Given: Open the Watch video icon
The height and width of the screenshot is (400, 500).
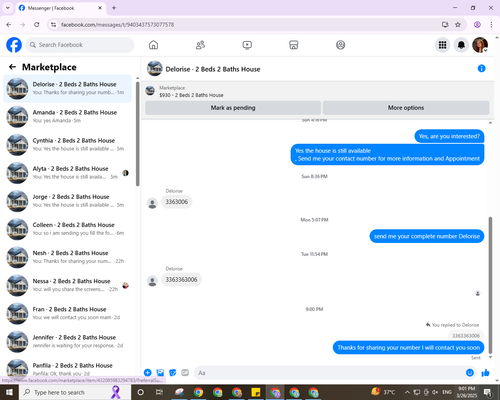Looking at the screenshot, I should [x=247, y=45].
